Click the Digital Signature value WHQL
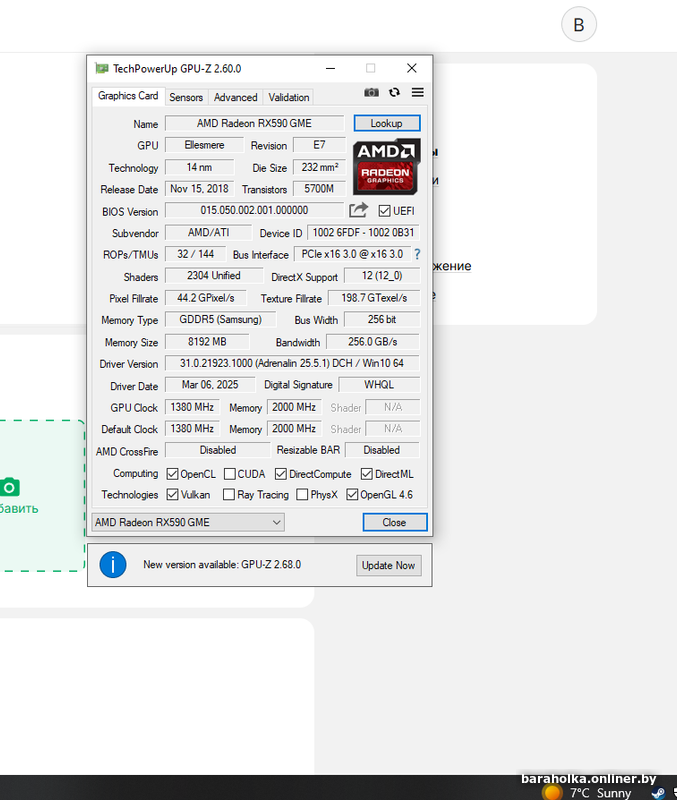 click(379, 385)
